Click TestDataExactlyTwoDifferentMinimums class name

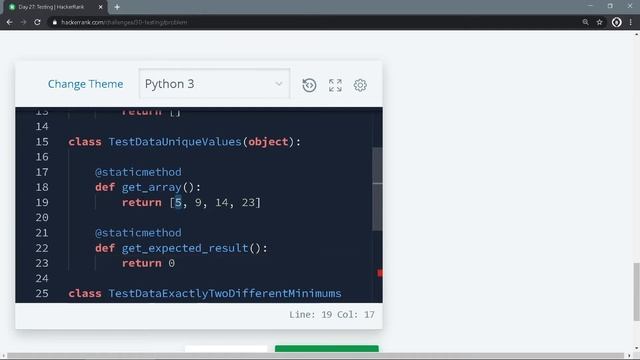(x=224, y=293)
